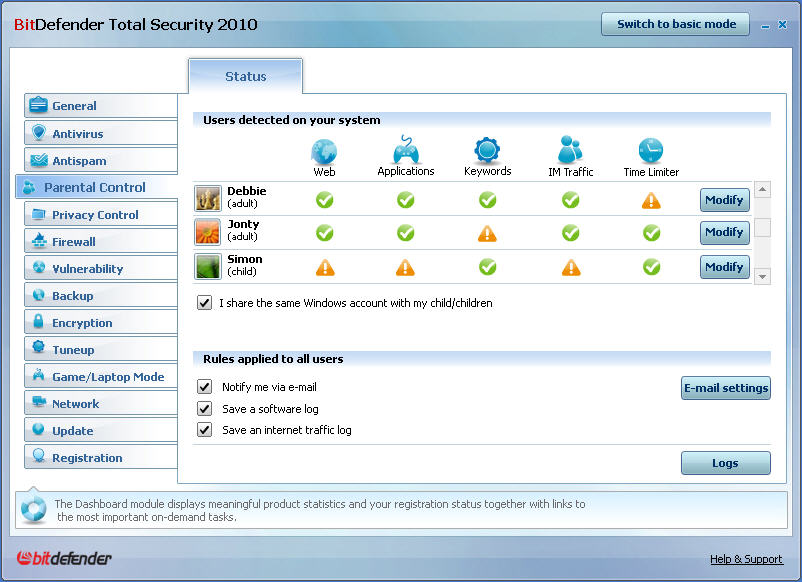
Task: Click the lifebuoy help icon in info bar
Action: tap(34, 509)
